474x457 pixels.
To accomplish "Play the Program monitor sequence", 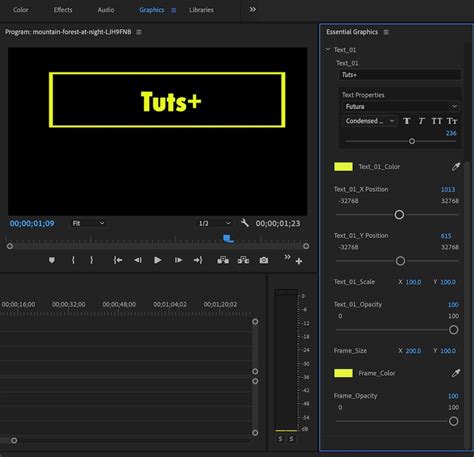I will click(x=158, y=260).
